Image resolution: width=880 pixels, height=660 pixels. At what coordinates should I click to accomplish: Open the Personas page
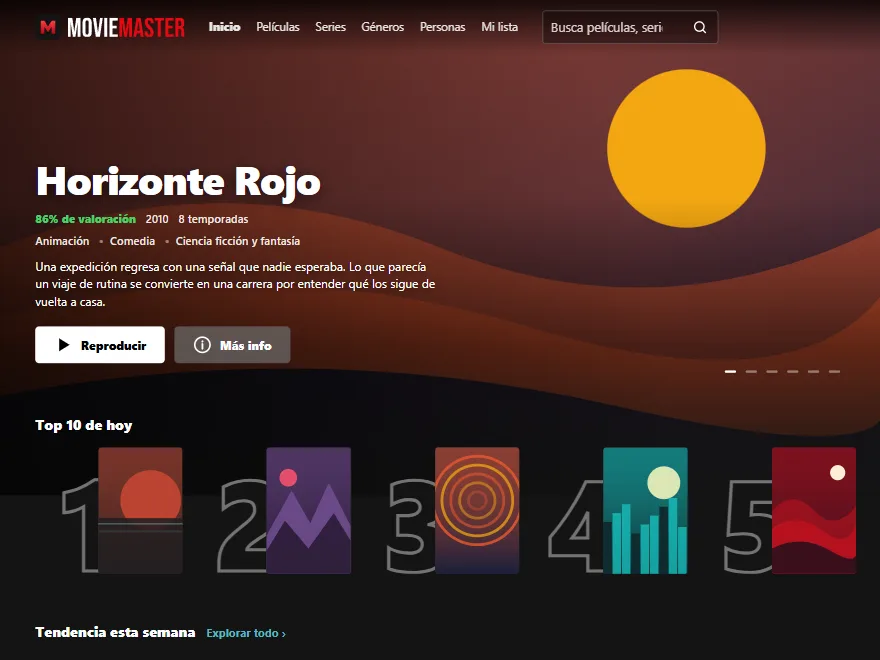click(x=443, y=27)
